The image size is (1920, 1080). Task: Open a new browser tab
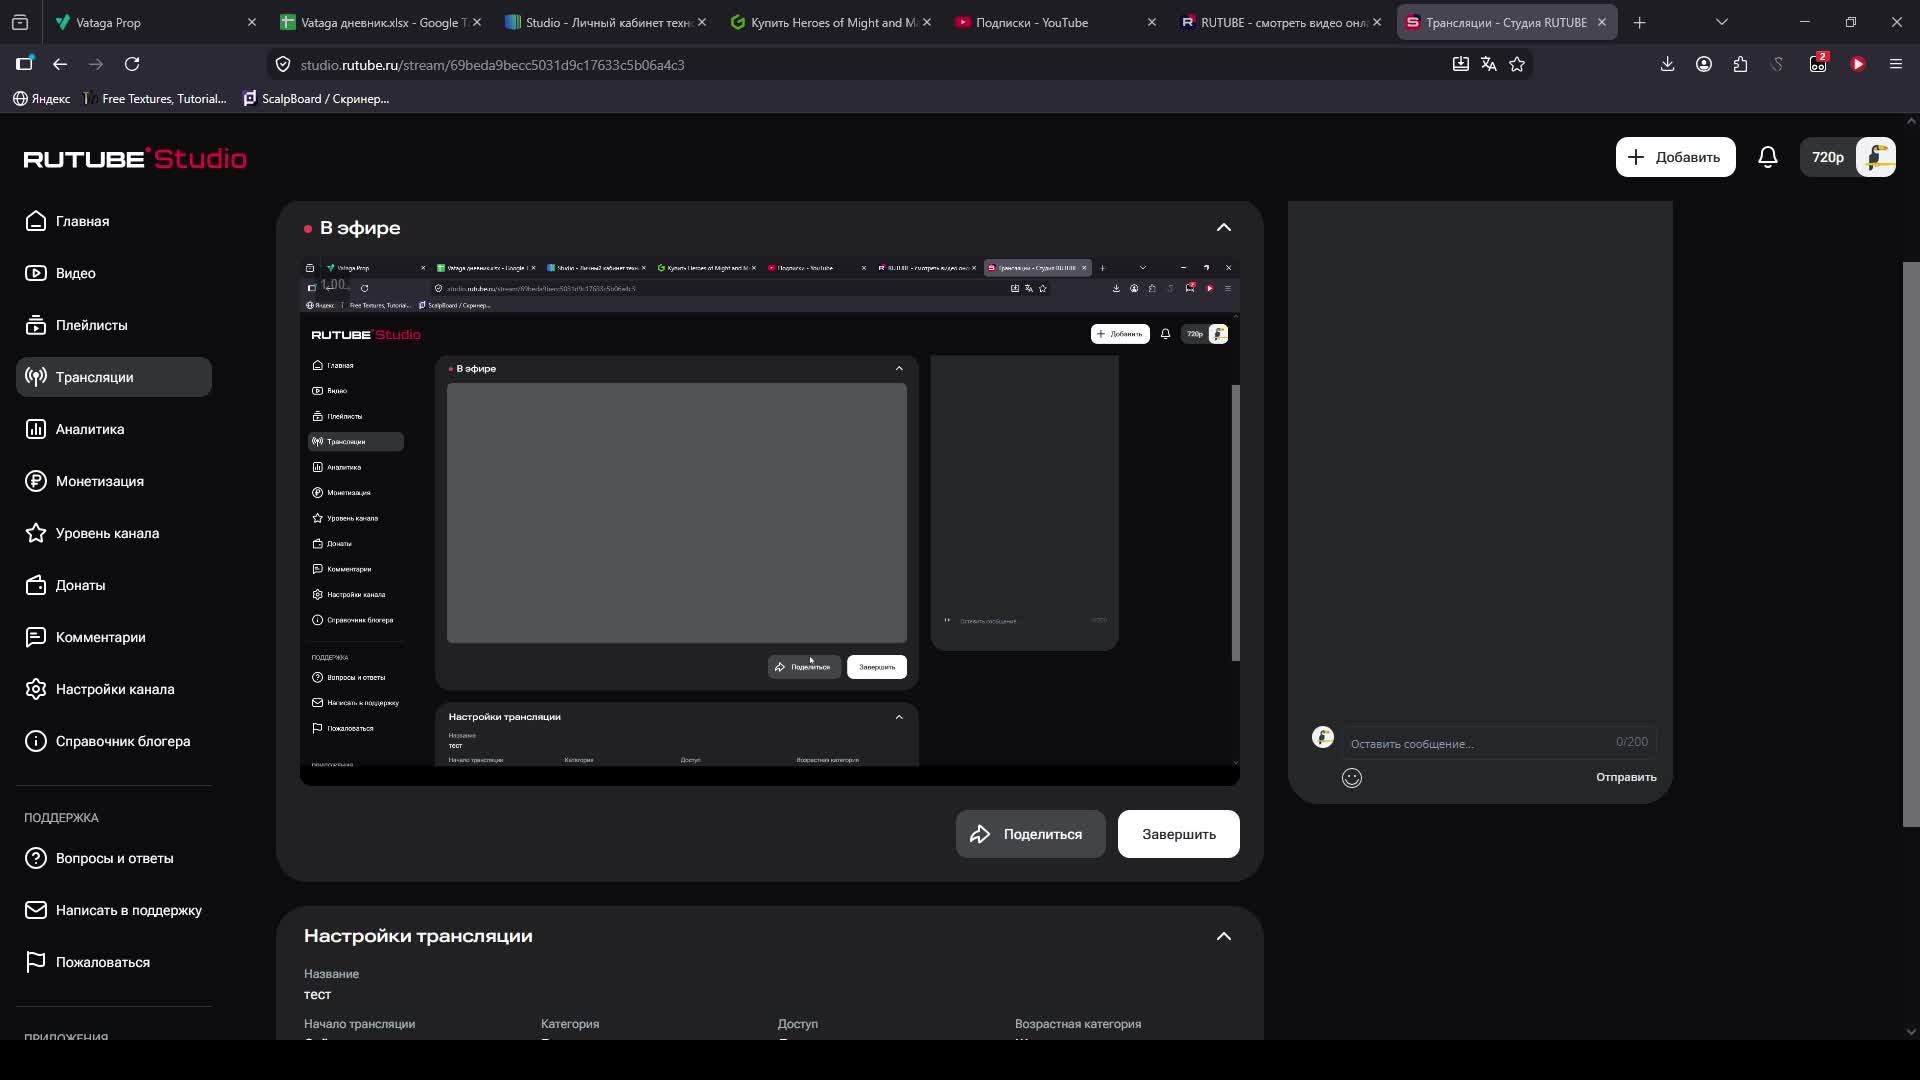[1639, 22]
